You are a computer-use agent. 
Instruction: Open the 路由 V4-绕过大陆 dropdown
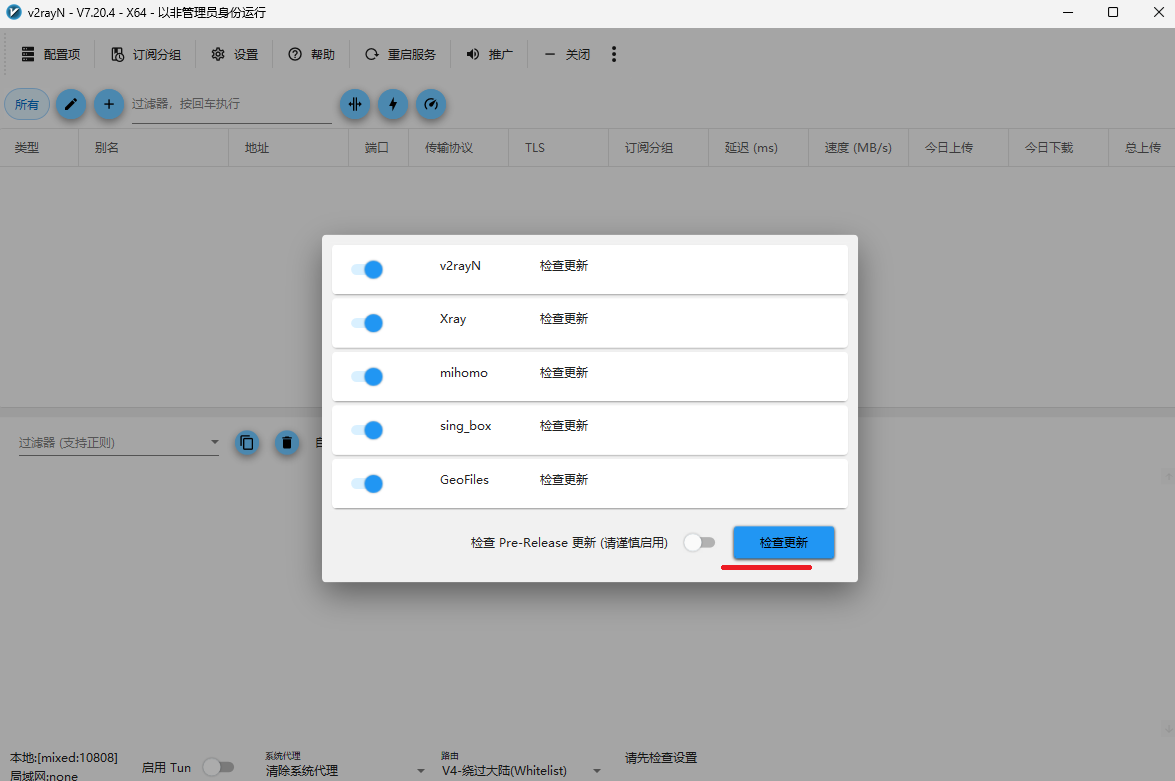pos(522,771)
